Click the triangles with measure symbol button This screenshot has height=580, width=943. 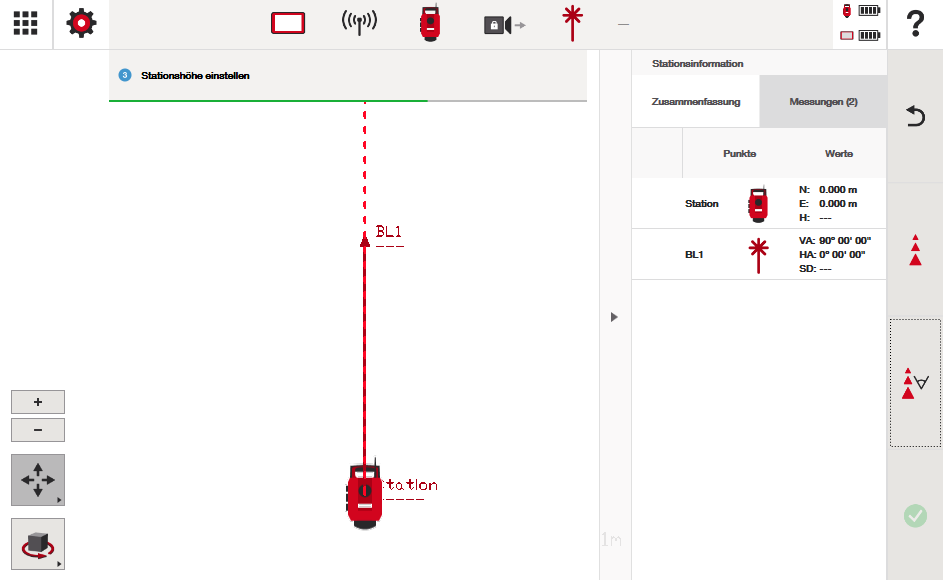914,383
